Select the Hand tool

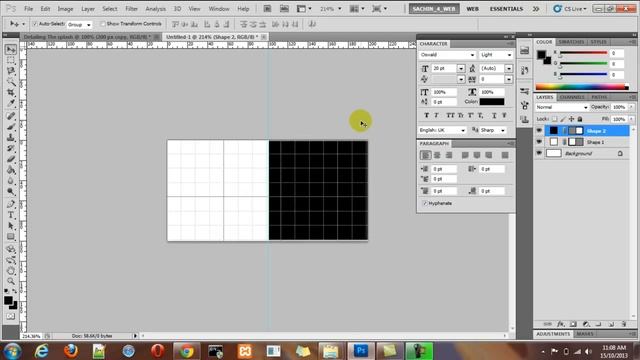(x=11, y=271)
